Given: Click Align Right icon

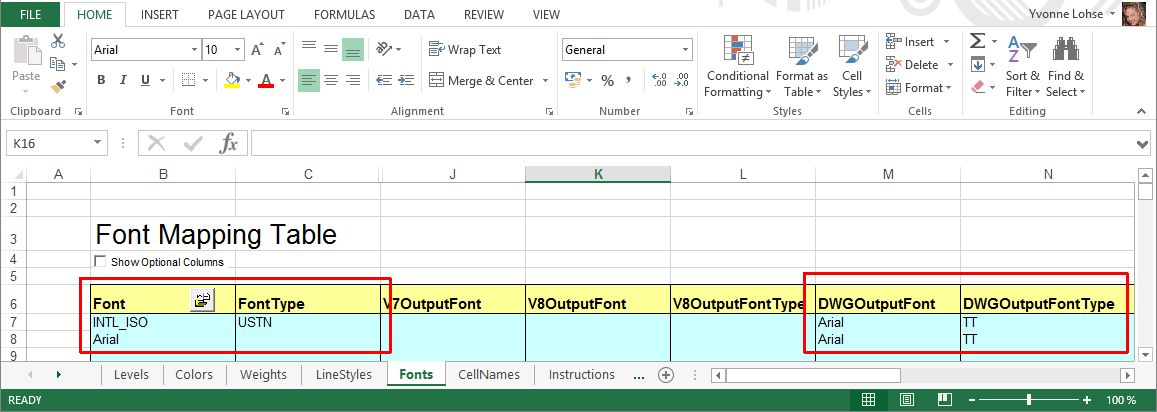Looking at the screenshot, I should pyautogui.click(x=353, y=80).
